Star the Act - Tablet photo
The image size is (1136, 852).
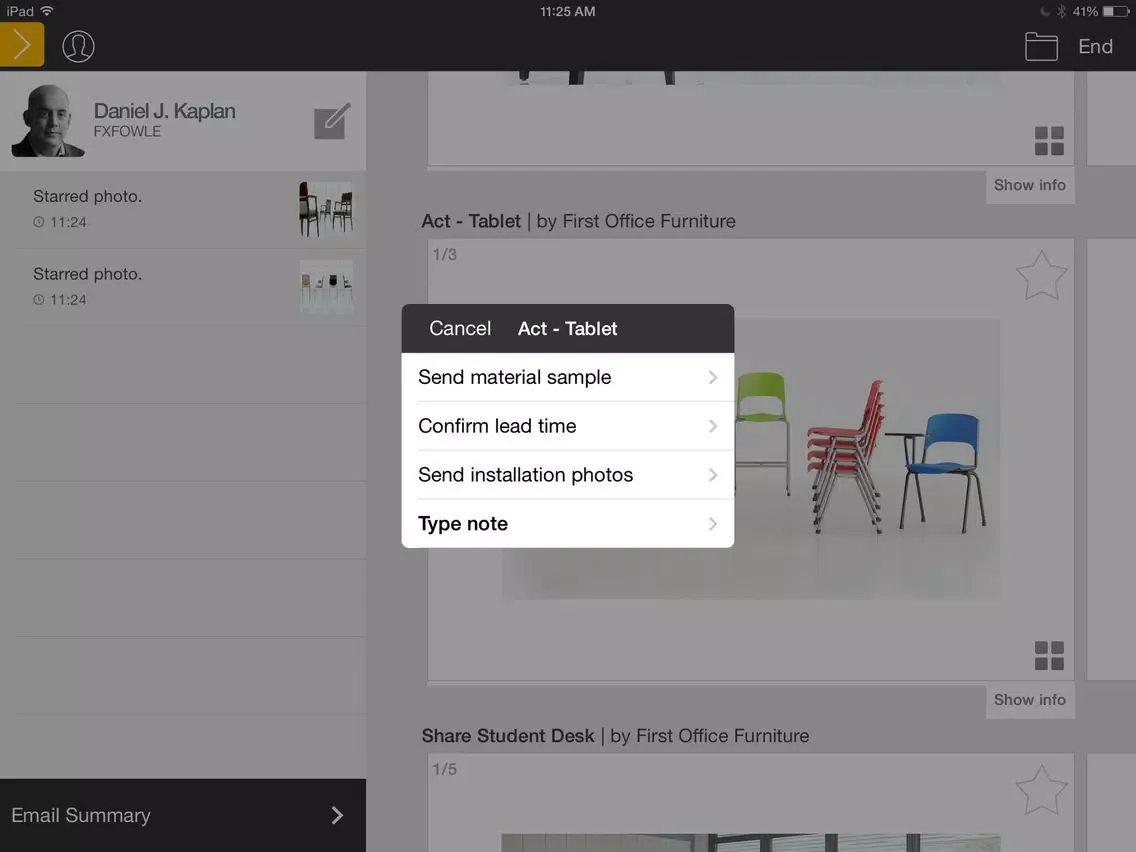1041,275
